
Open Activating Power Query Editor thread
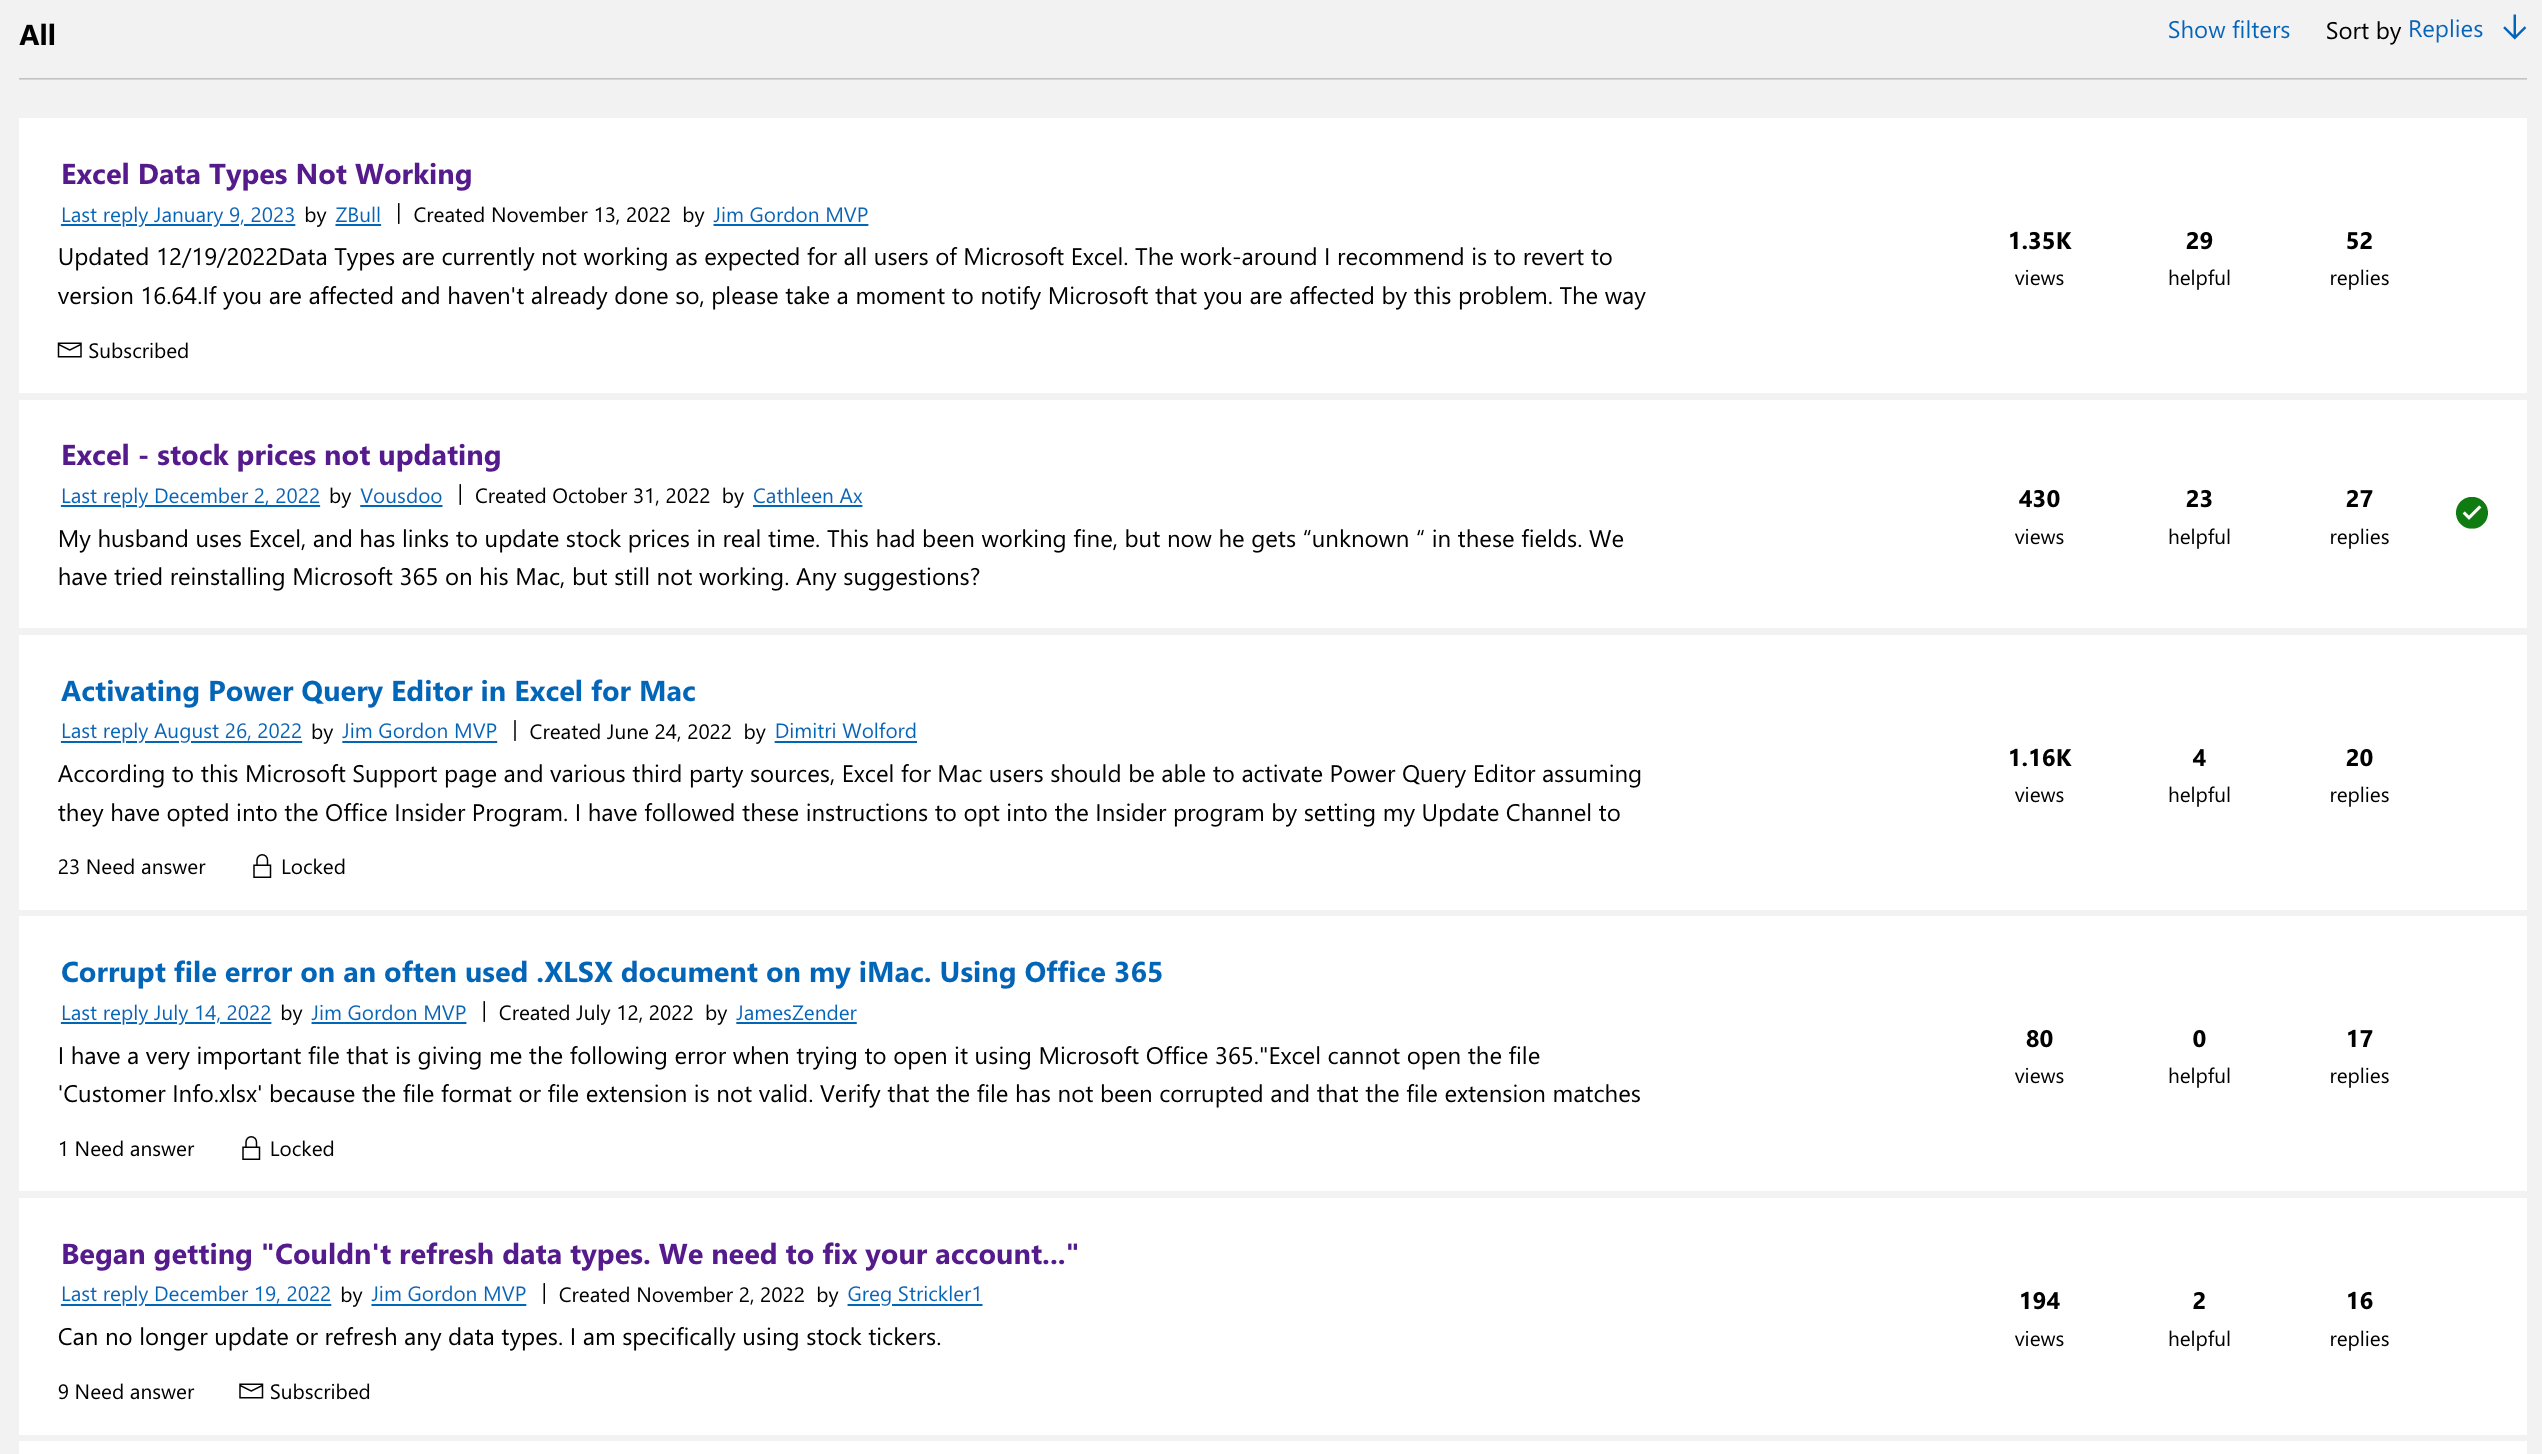[378, 691]
